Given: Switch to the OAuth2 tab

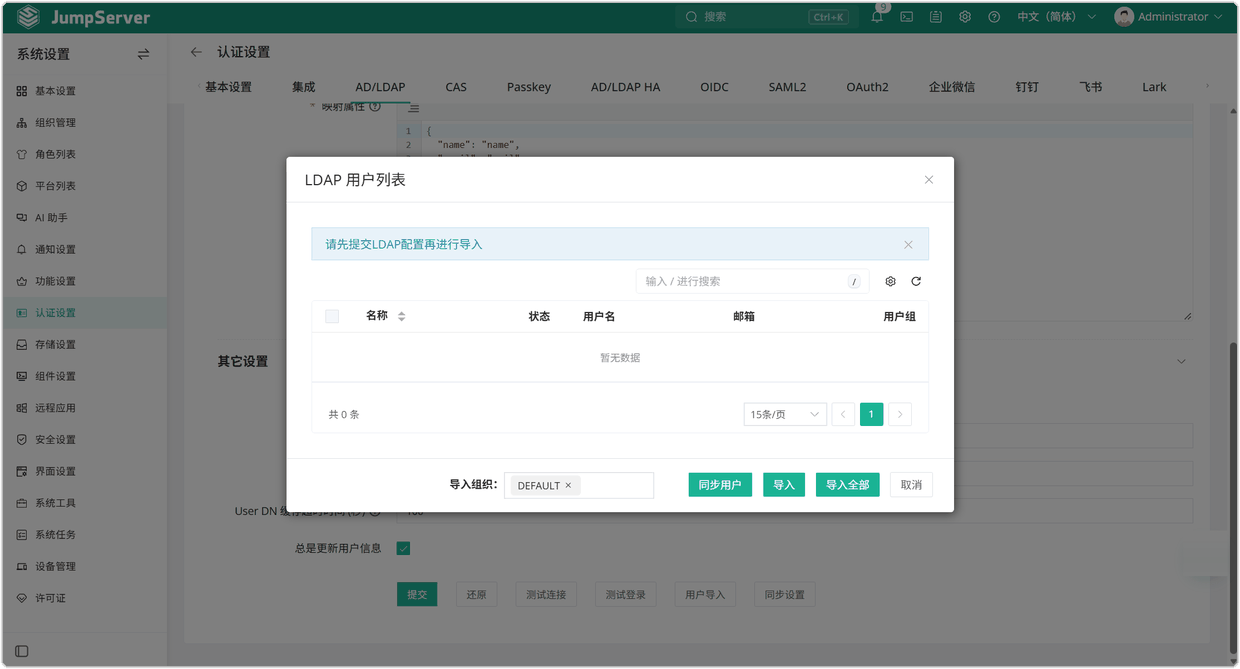Looking at the screenshot, I should (867, 87).
